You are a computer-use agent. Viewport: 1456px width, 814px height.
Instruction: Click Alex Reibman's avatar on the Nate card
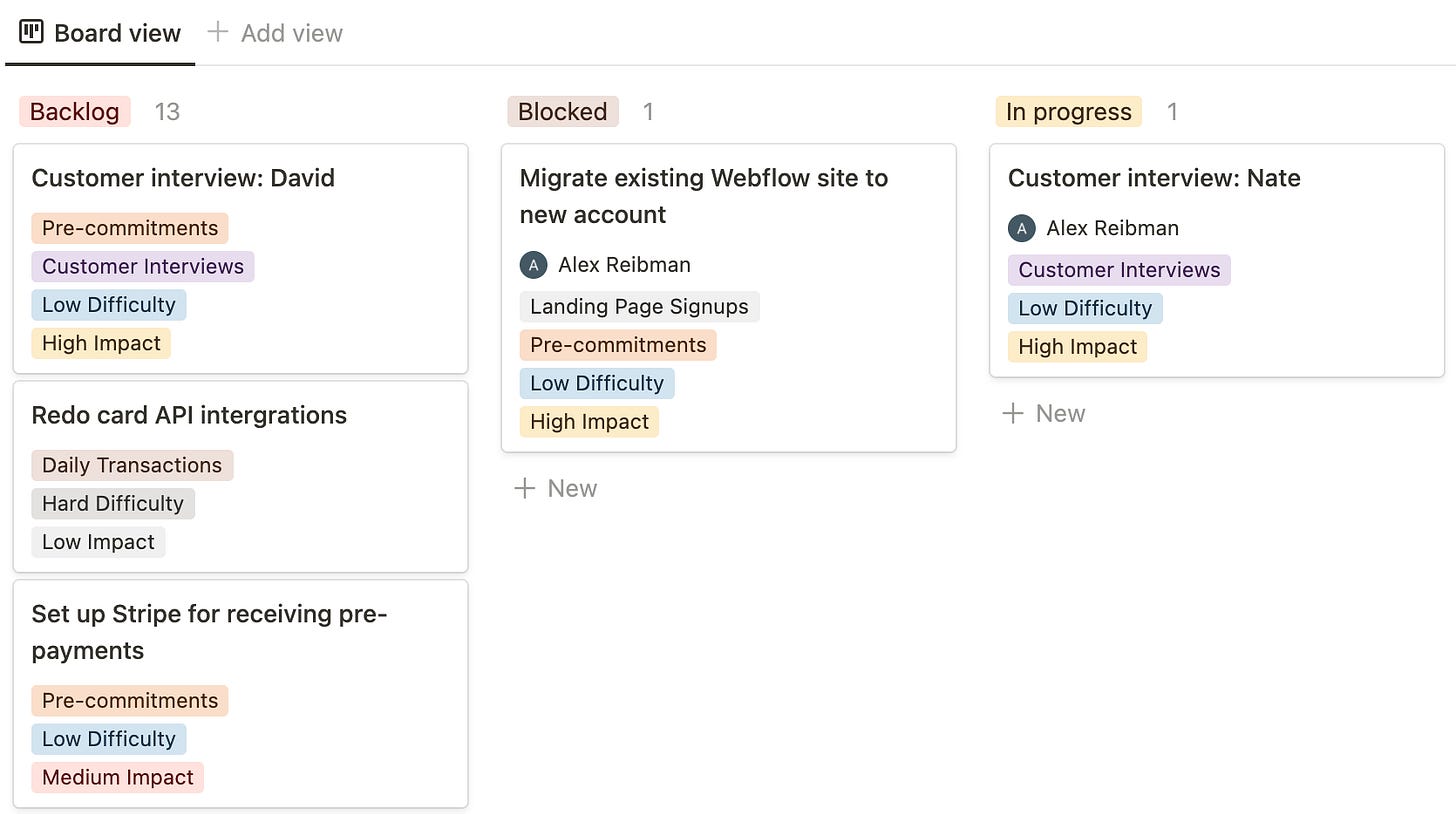click(1021, 228)
